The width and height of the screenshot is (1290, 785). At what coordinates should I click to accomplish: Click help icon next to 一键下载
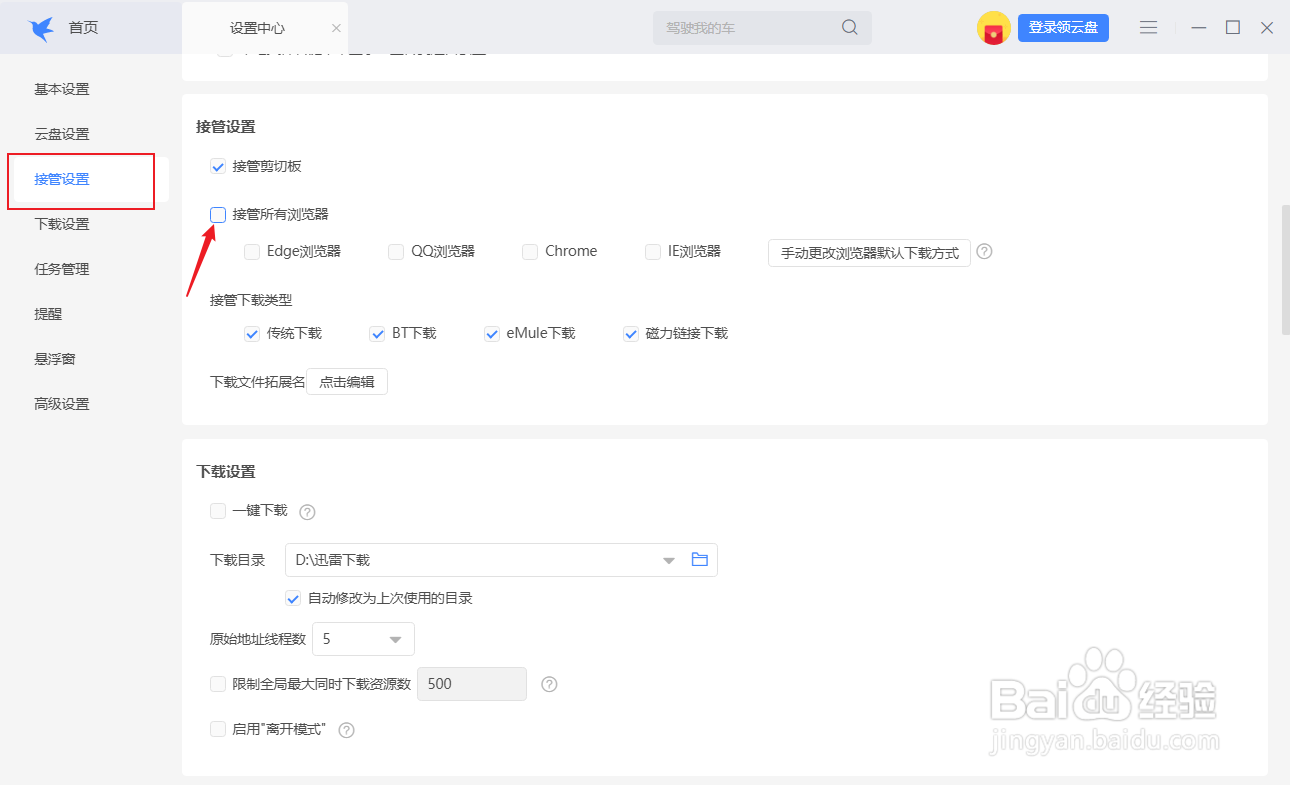pos(307,511)
